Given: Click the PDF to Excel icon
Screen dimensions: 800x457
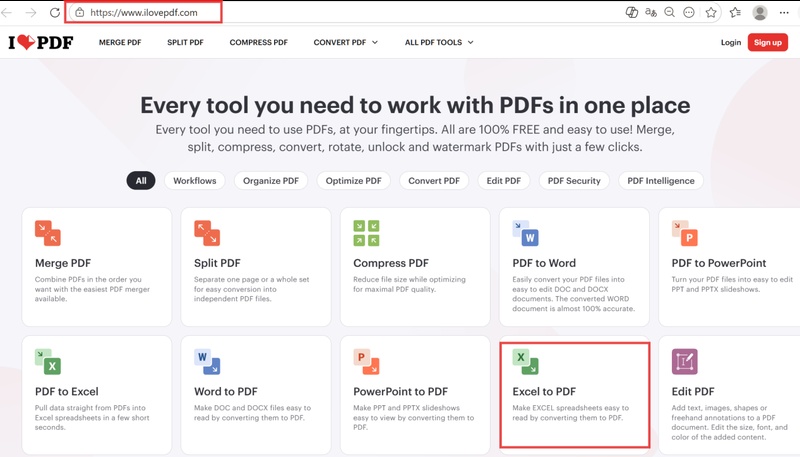Looking at the screenshot, I should coord(47,362).
